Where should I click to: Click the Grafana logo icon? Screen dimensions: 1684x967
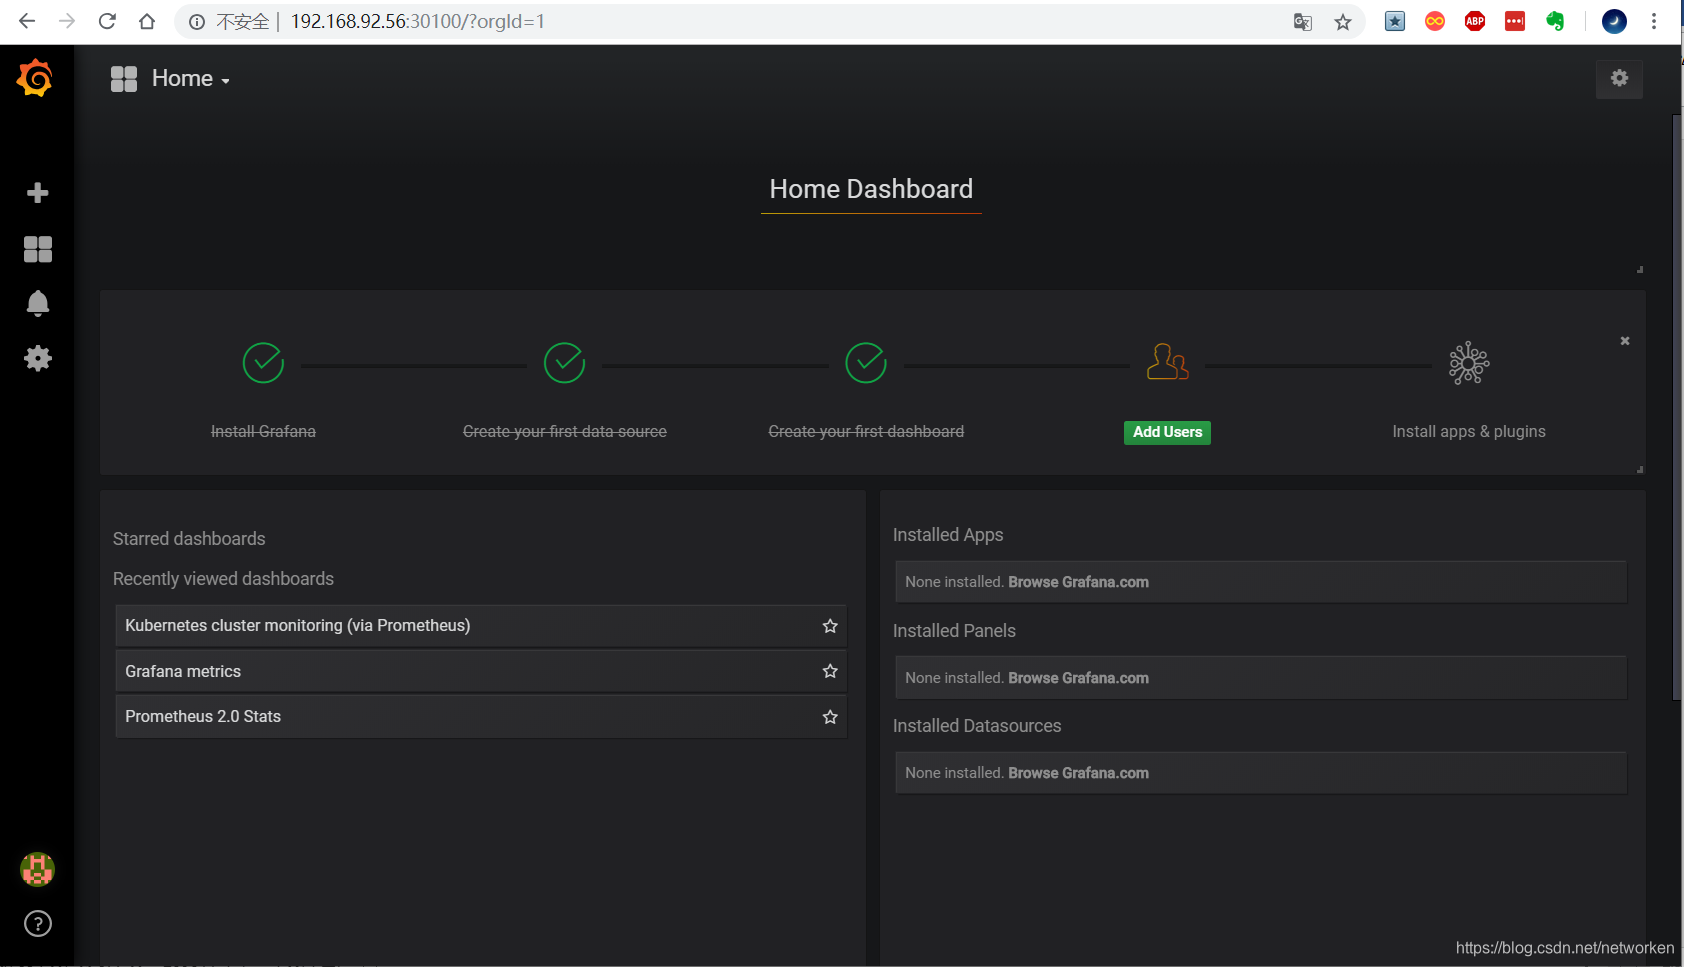point(35,78)
